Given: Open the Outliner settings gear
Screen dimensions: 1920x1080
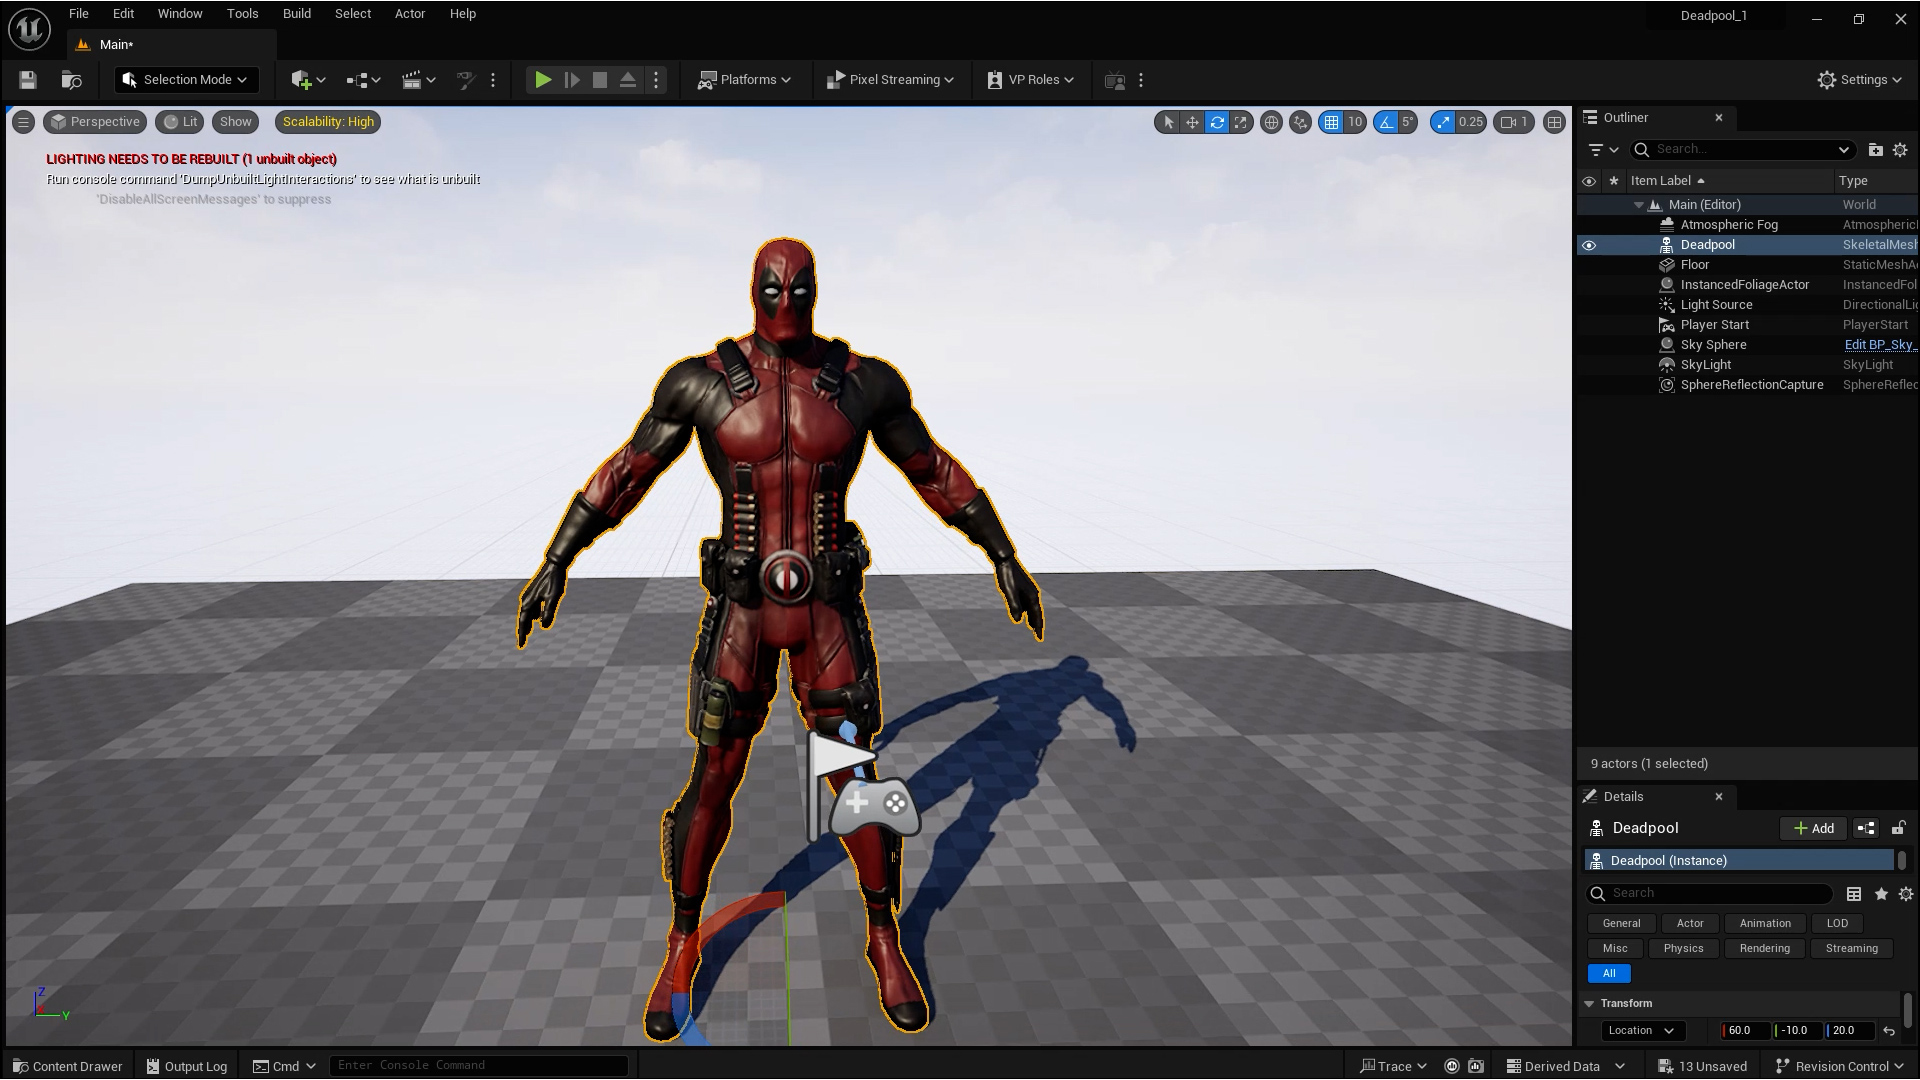Looking at the screenshot, I should coord(1899,149).
